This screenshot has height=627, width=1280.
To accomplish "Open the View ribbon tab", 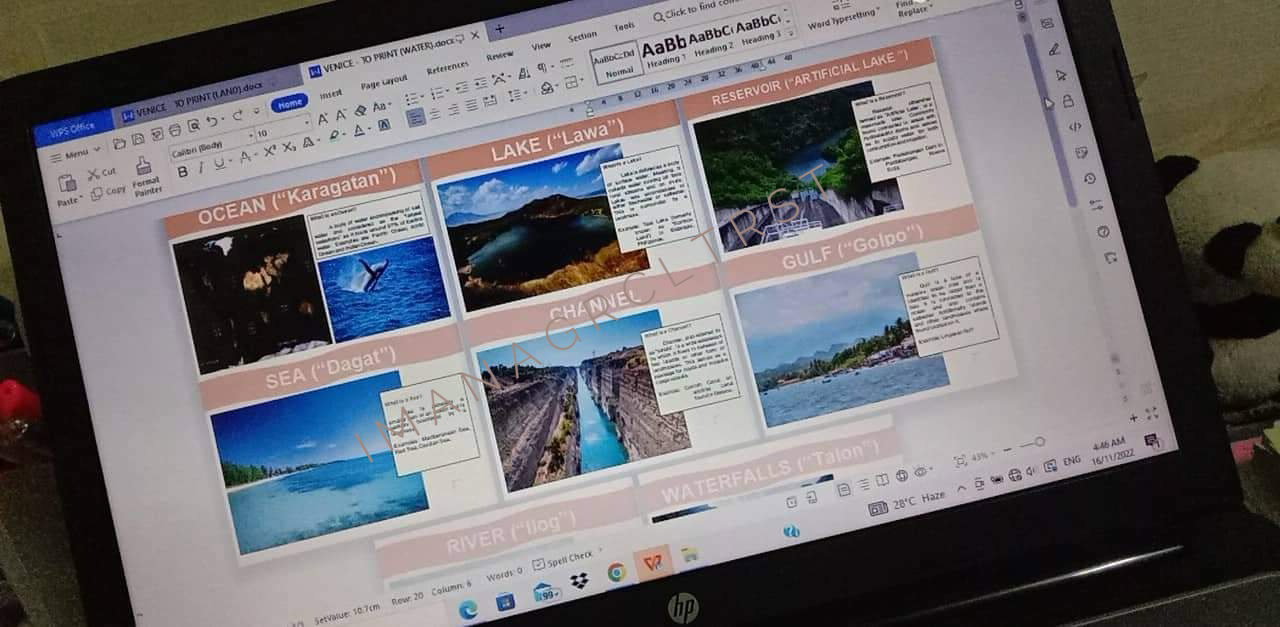I will (541, 45).
